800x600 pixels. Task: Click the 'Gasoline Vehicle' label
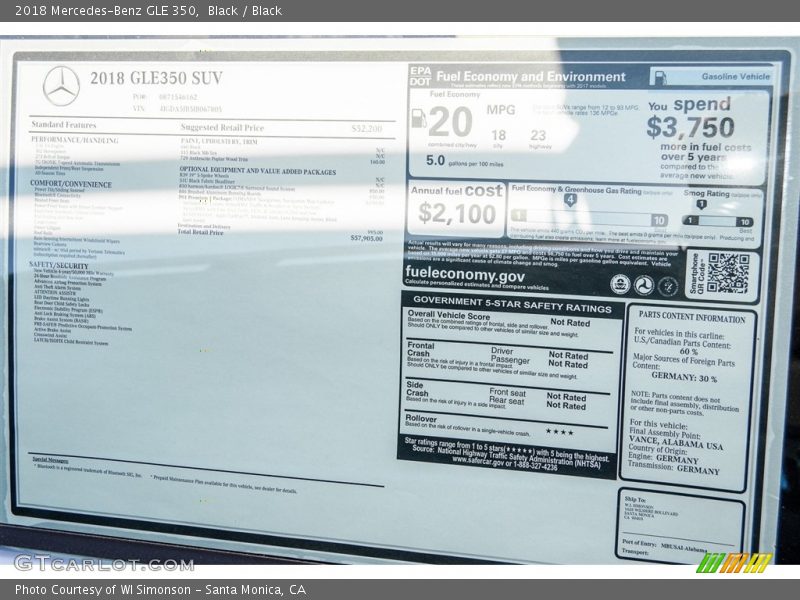click(735, 77)
